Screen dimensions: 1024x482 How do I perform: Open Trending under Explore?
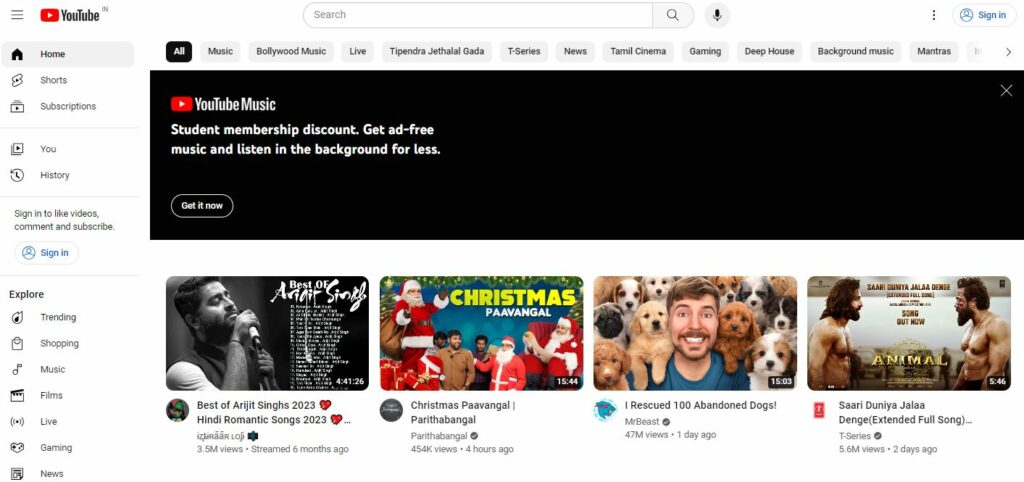[68, 317]
